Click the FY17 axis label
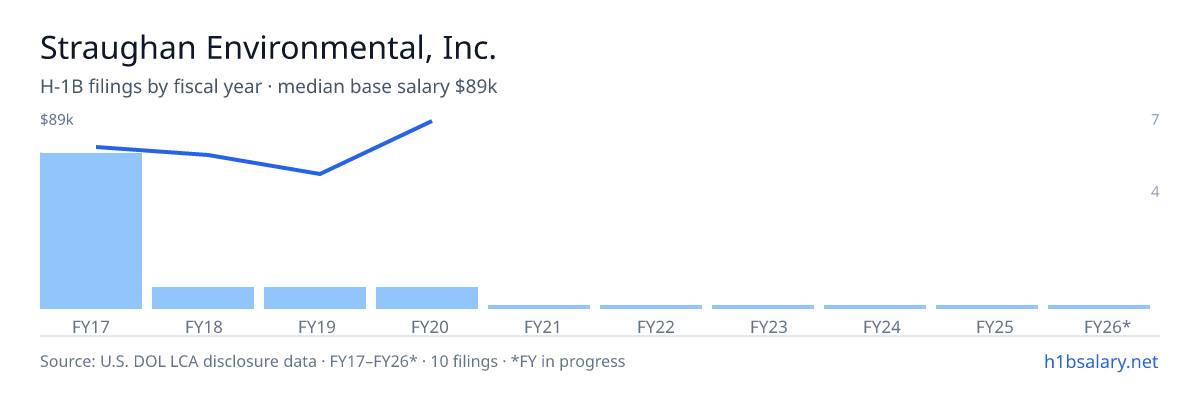Image resolution: width=1200 pixels, height=400 pixels. click(x=91, y=326)
